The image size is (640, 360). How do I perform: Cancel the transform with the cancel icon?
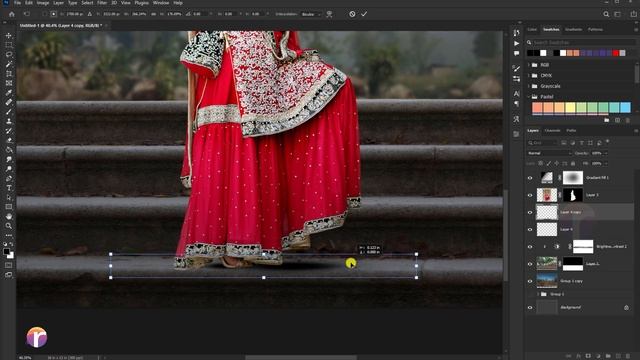tap(352, 14)
